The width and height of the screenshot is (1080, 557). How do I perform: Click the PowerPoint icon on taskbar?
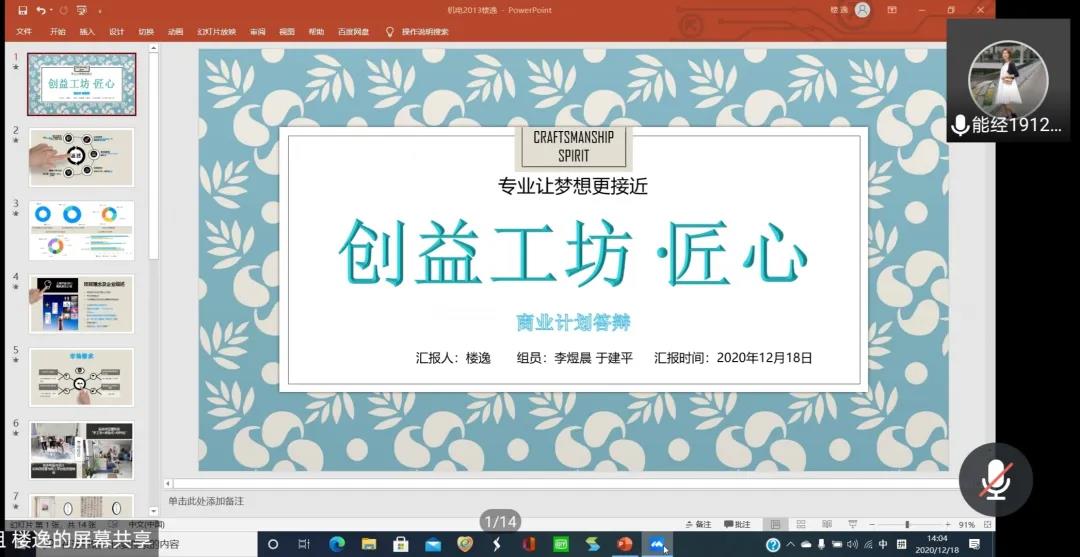click(x=625, y=544)
